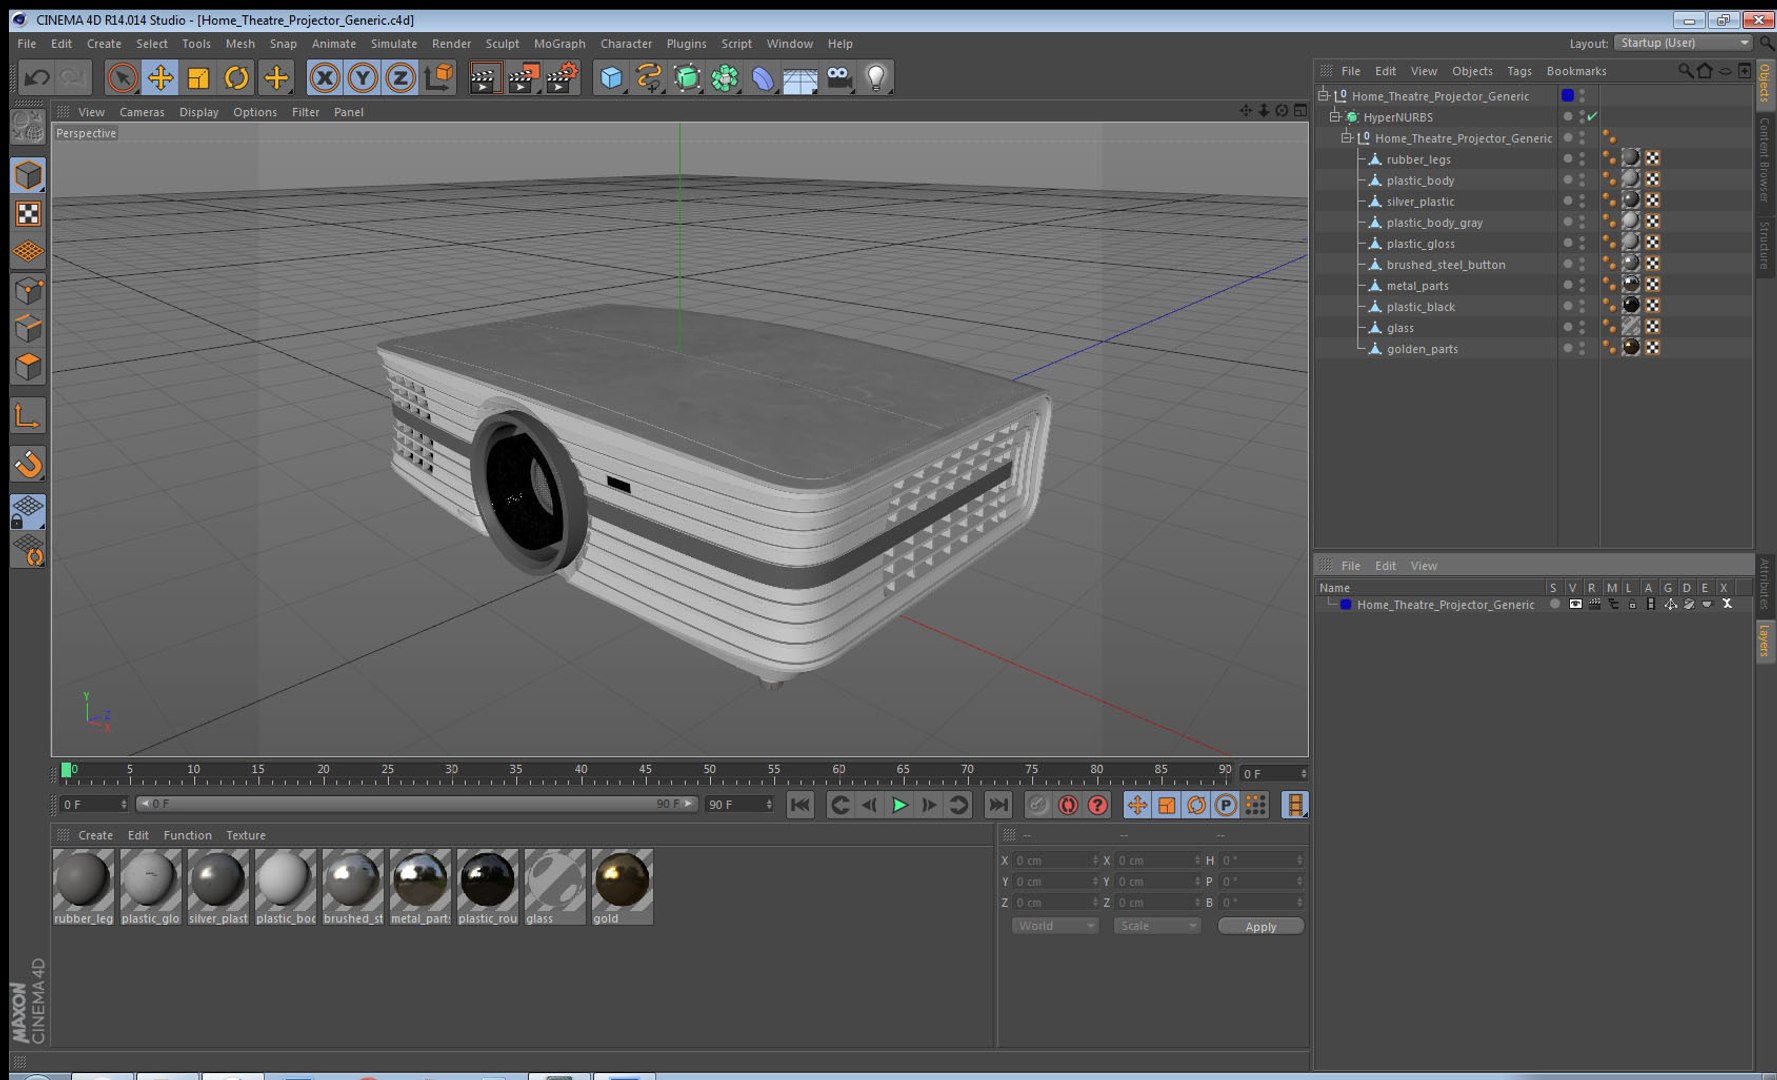Open the Layout Startup dropdown
Image resolution: width=1777 pixels, height=1080 pixels.
(x=1684, y=43)
